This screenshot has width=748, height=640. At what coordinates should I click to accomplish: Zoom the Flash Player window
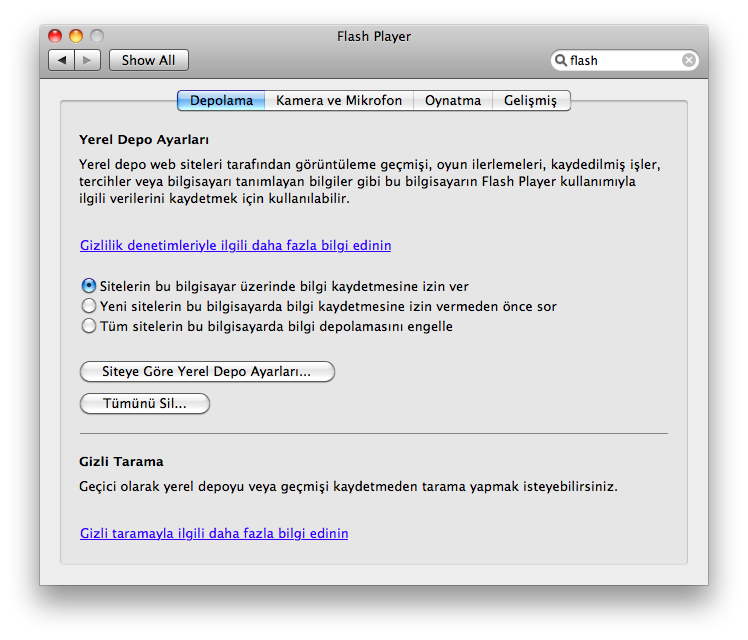(x=96, y=36)
